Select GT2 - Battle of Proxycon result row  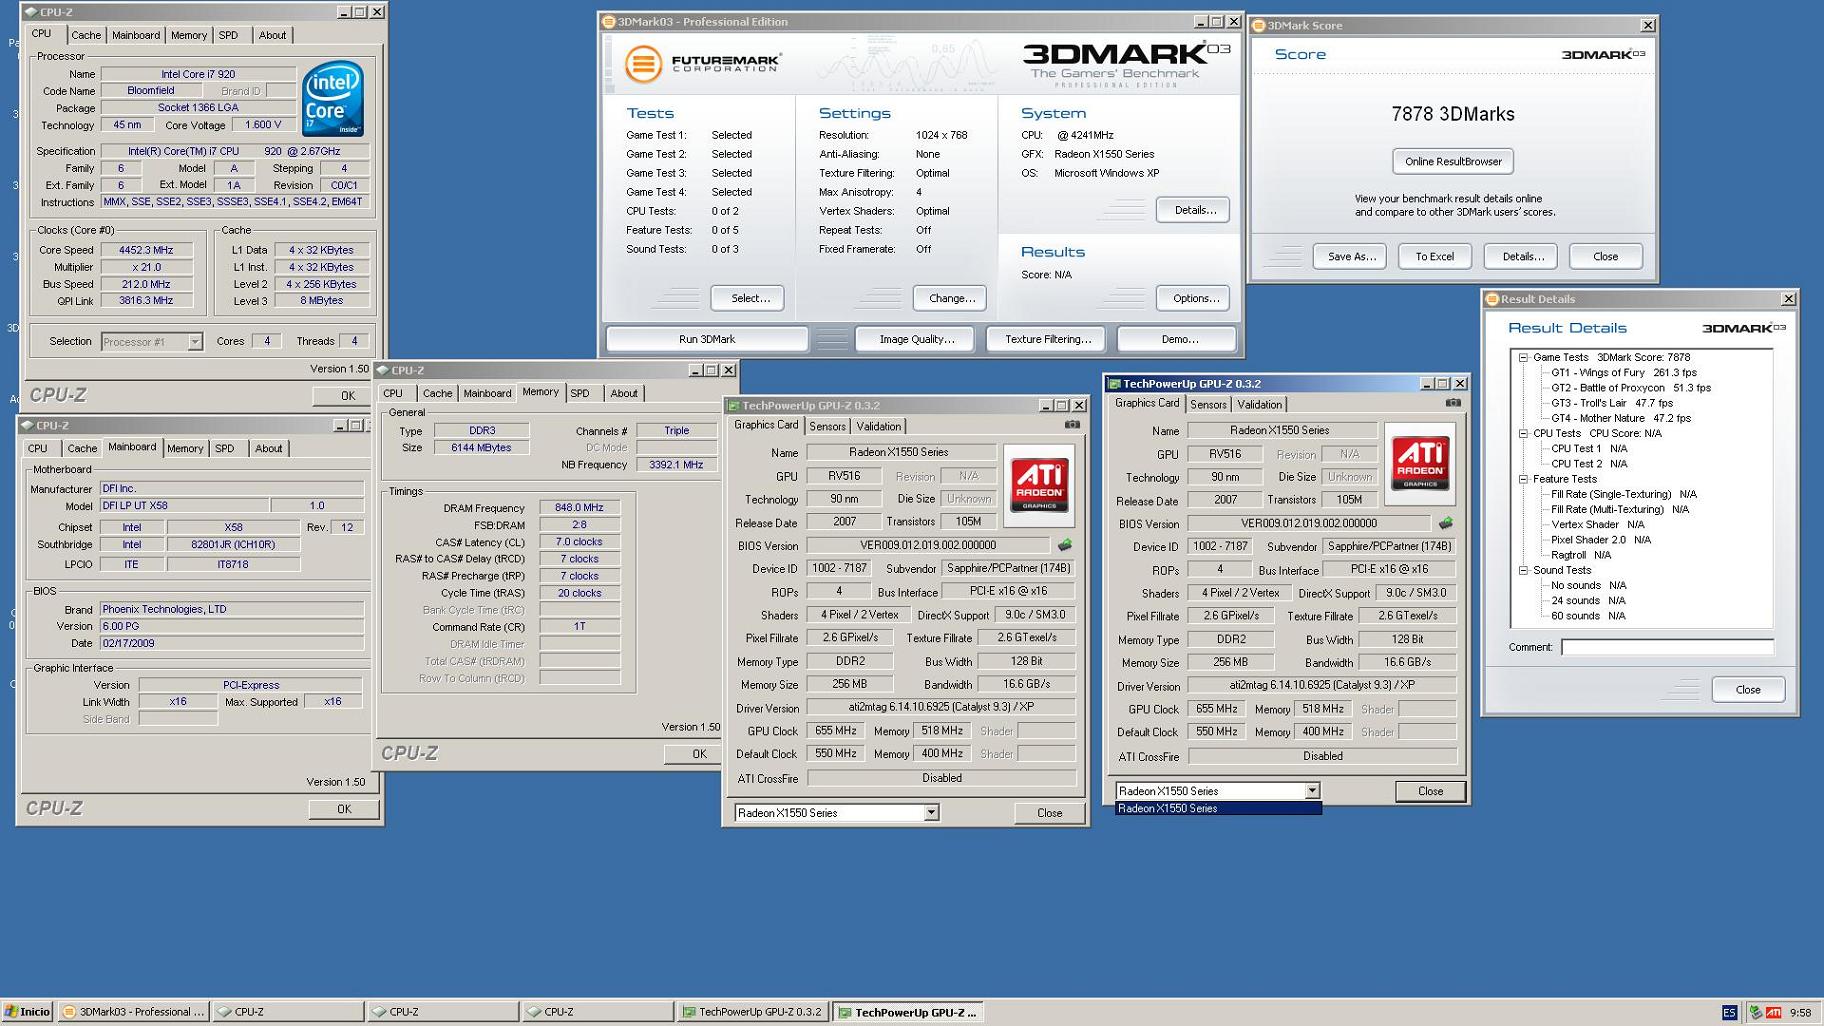(1630, 388)
